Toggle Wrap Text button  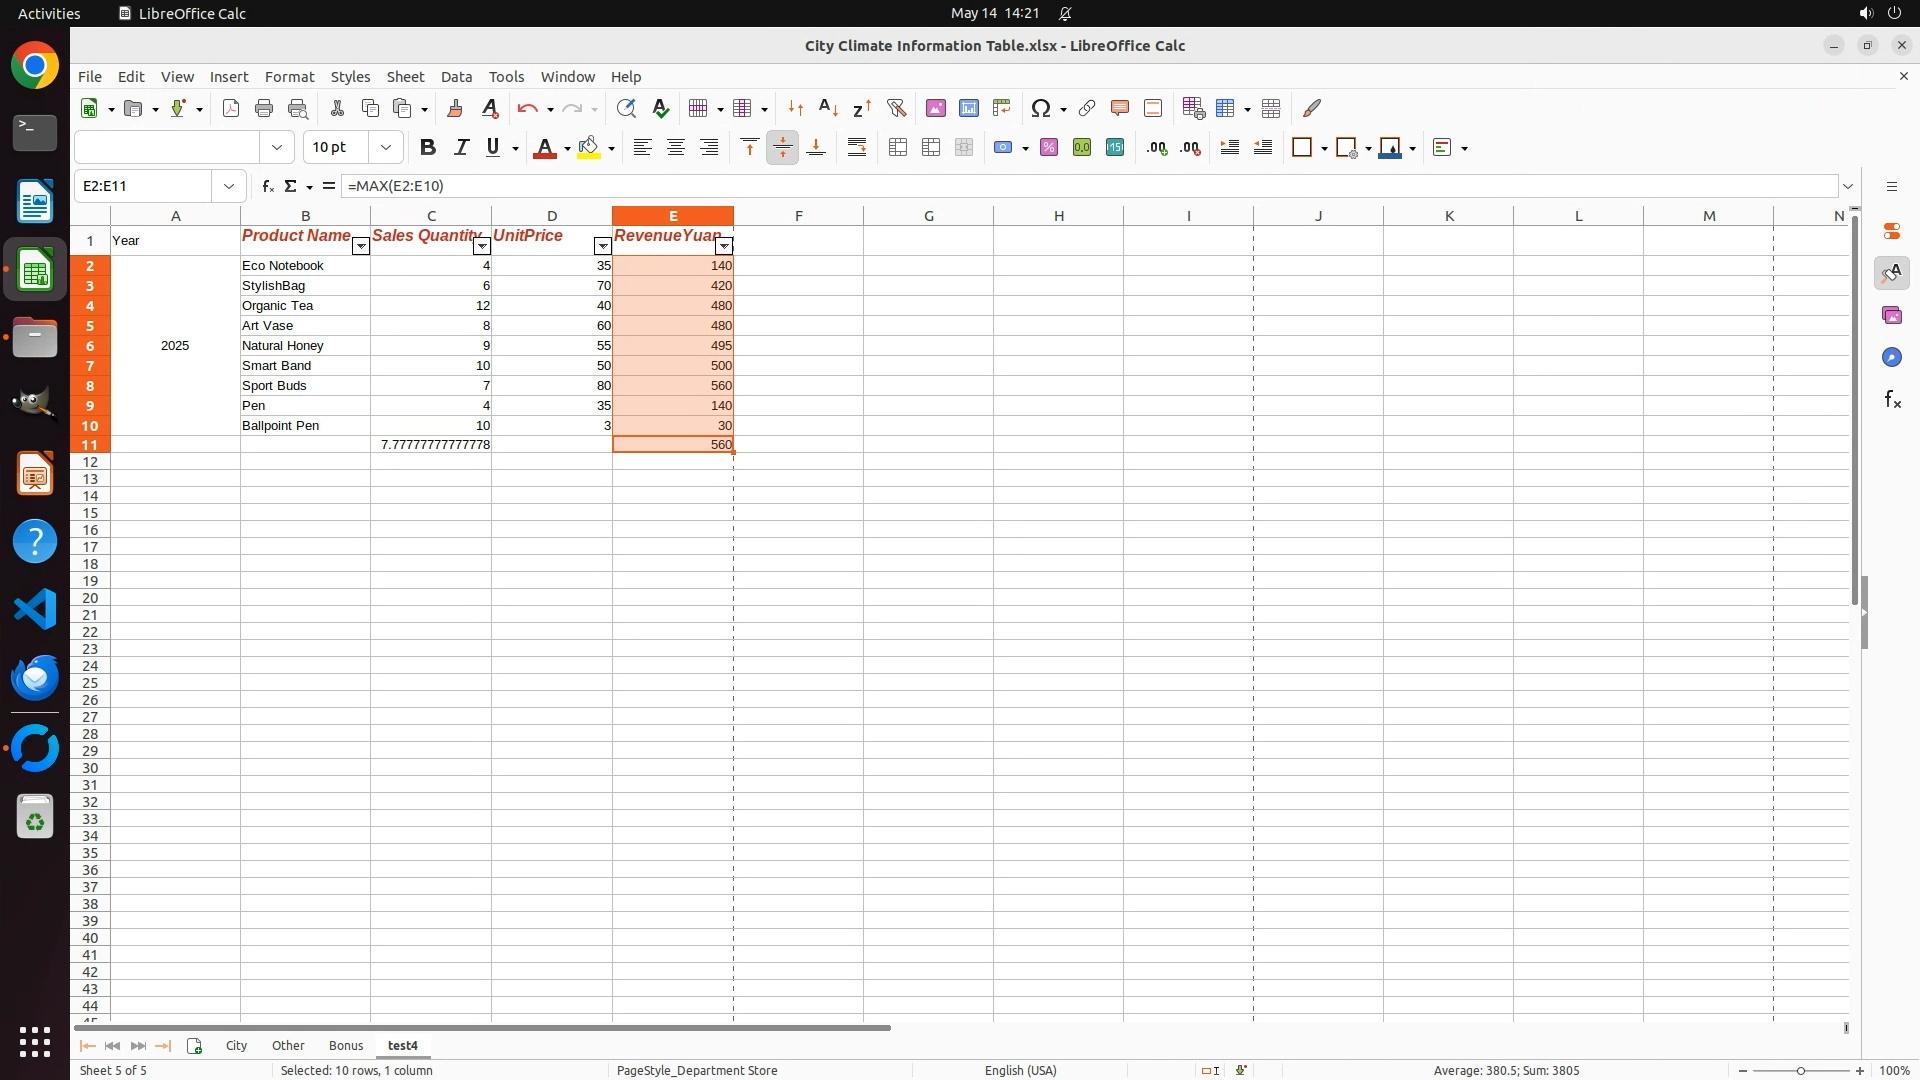pyautogui.click(x=857, y=148)
